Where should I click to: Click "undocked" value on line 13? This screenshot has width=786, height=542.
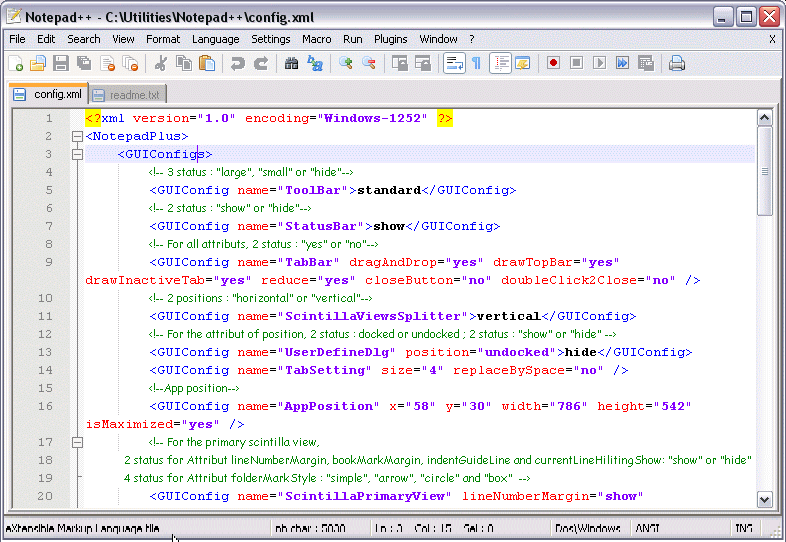coord(517,352)
